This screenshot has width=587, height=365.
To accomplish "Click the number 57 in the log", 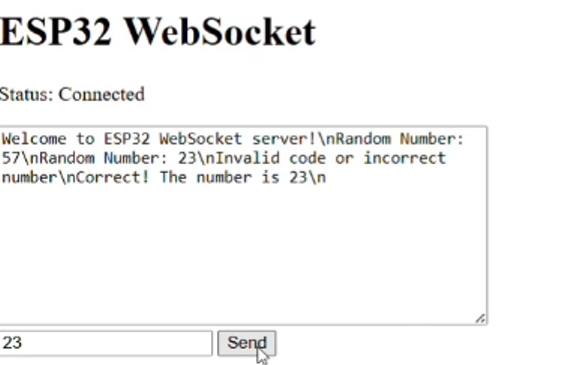I will pyautogui.click(x=10, y=158).
